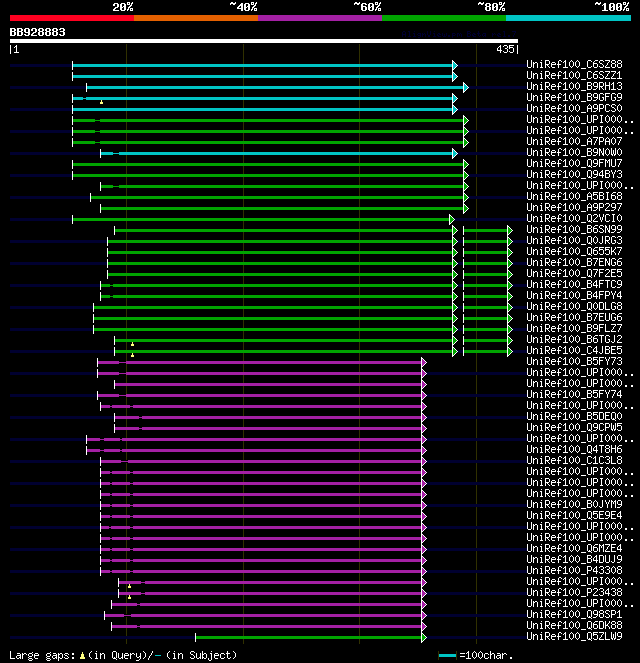Viewport: 640px width, 663px height.
Task: Click the yellow gap marker under B9GFG9 bar
Action: coord(101,102)
